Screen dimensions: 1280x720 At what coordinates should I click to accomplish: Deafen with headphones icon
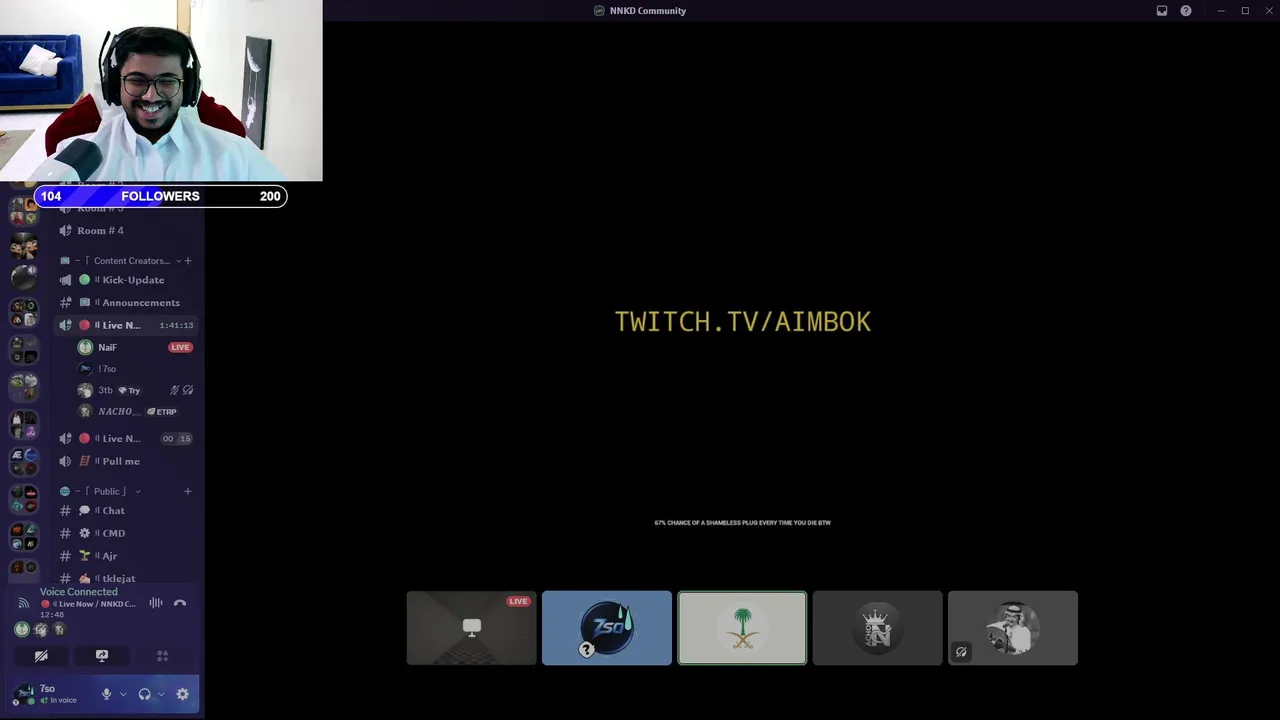[x=144, y=694]
